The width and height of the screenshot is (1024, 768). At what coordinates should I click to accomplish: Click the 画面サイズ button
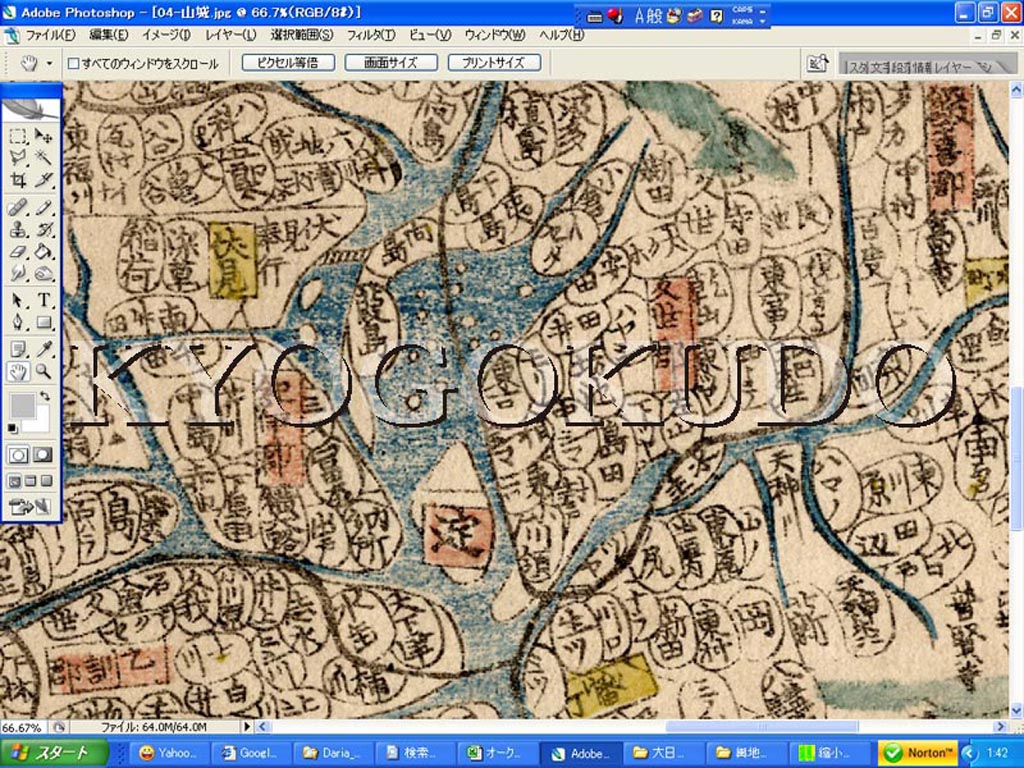click(391, 63)
